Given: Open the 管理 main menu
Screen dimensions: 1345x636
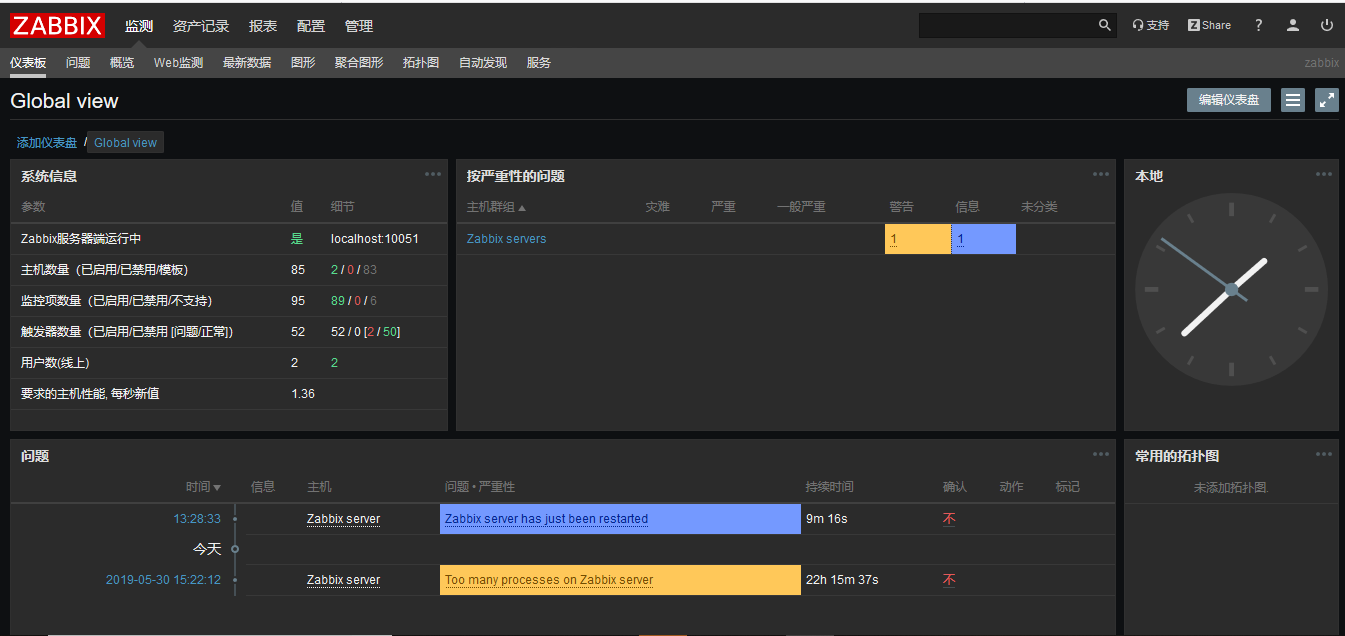Looking at the screenshot, I should click(x=359, y=26).
